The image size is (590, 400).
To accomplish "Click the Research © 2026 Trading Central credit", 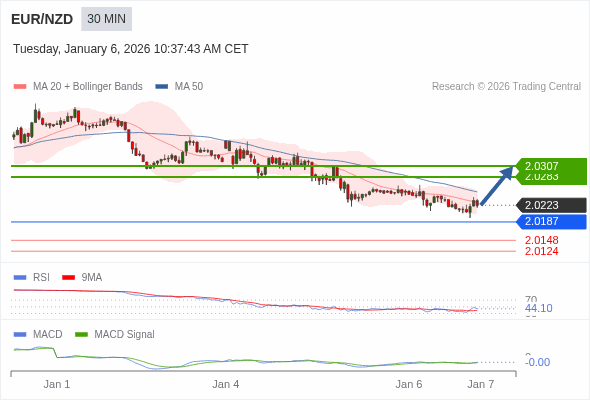I will [x=506, y=87].
